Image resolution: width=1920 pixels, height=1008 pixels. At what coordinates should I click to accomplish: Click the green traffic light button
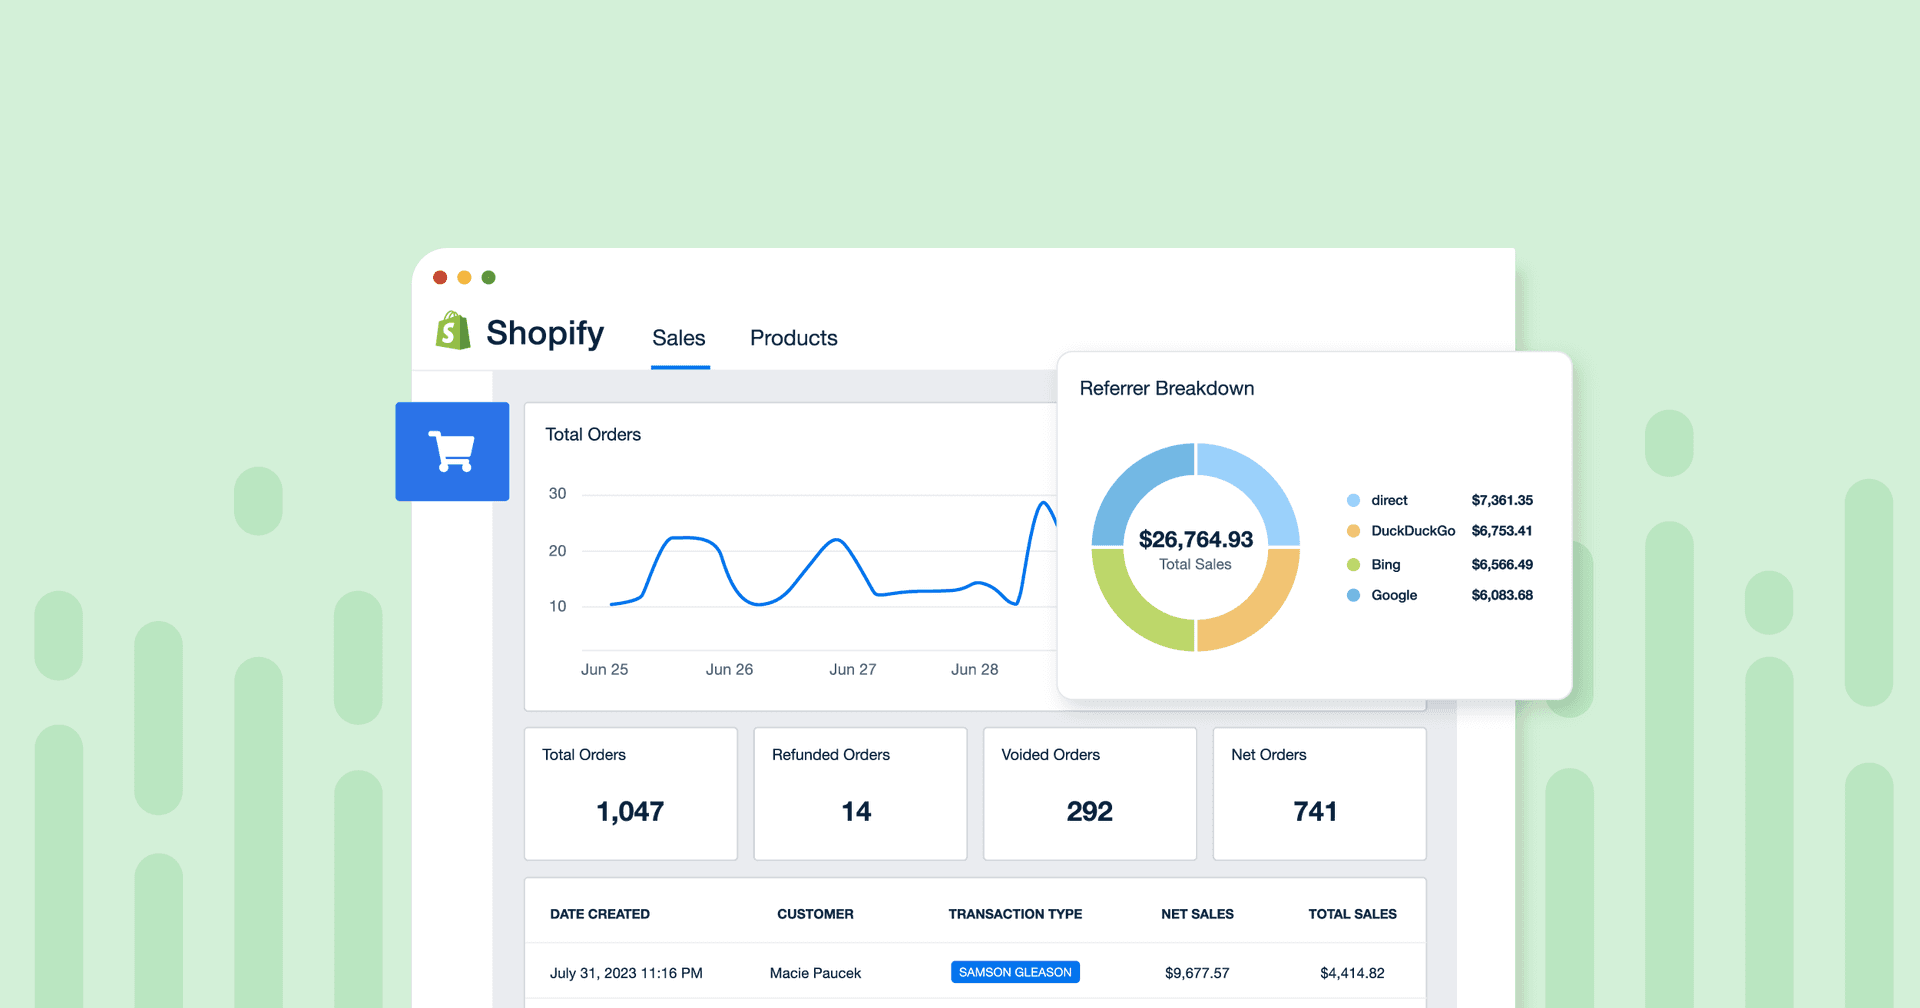click(x=488, y=277)
